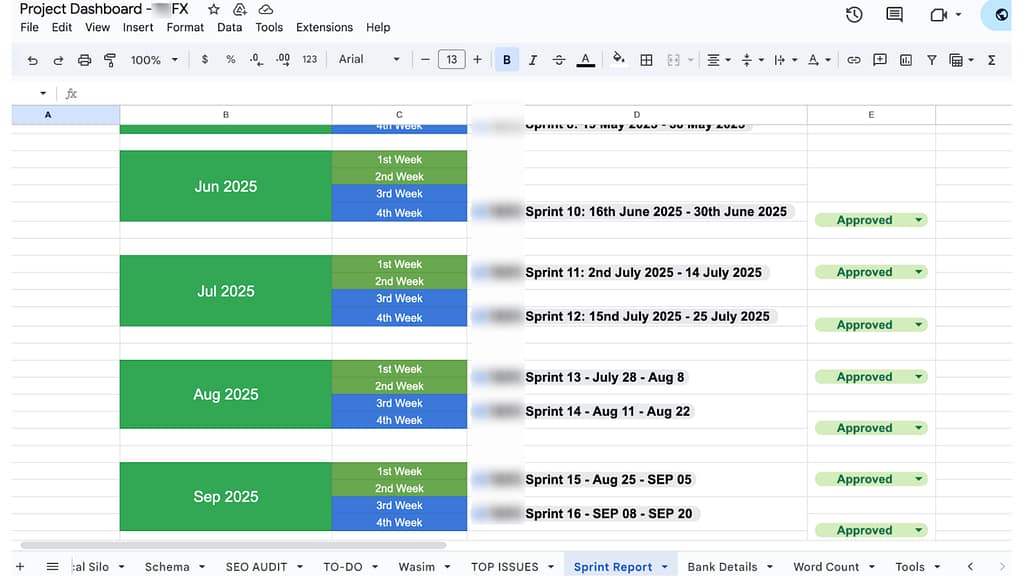Image resolution: width=1023 pixels, height=576 pixels.
Task: Click the Print icon
Action: [x=84, y=59]
